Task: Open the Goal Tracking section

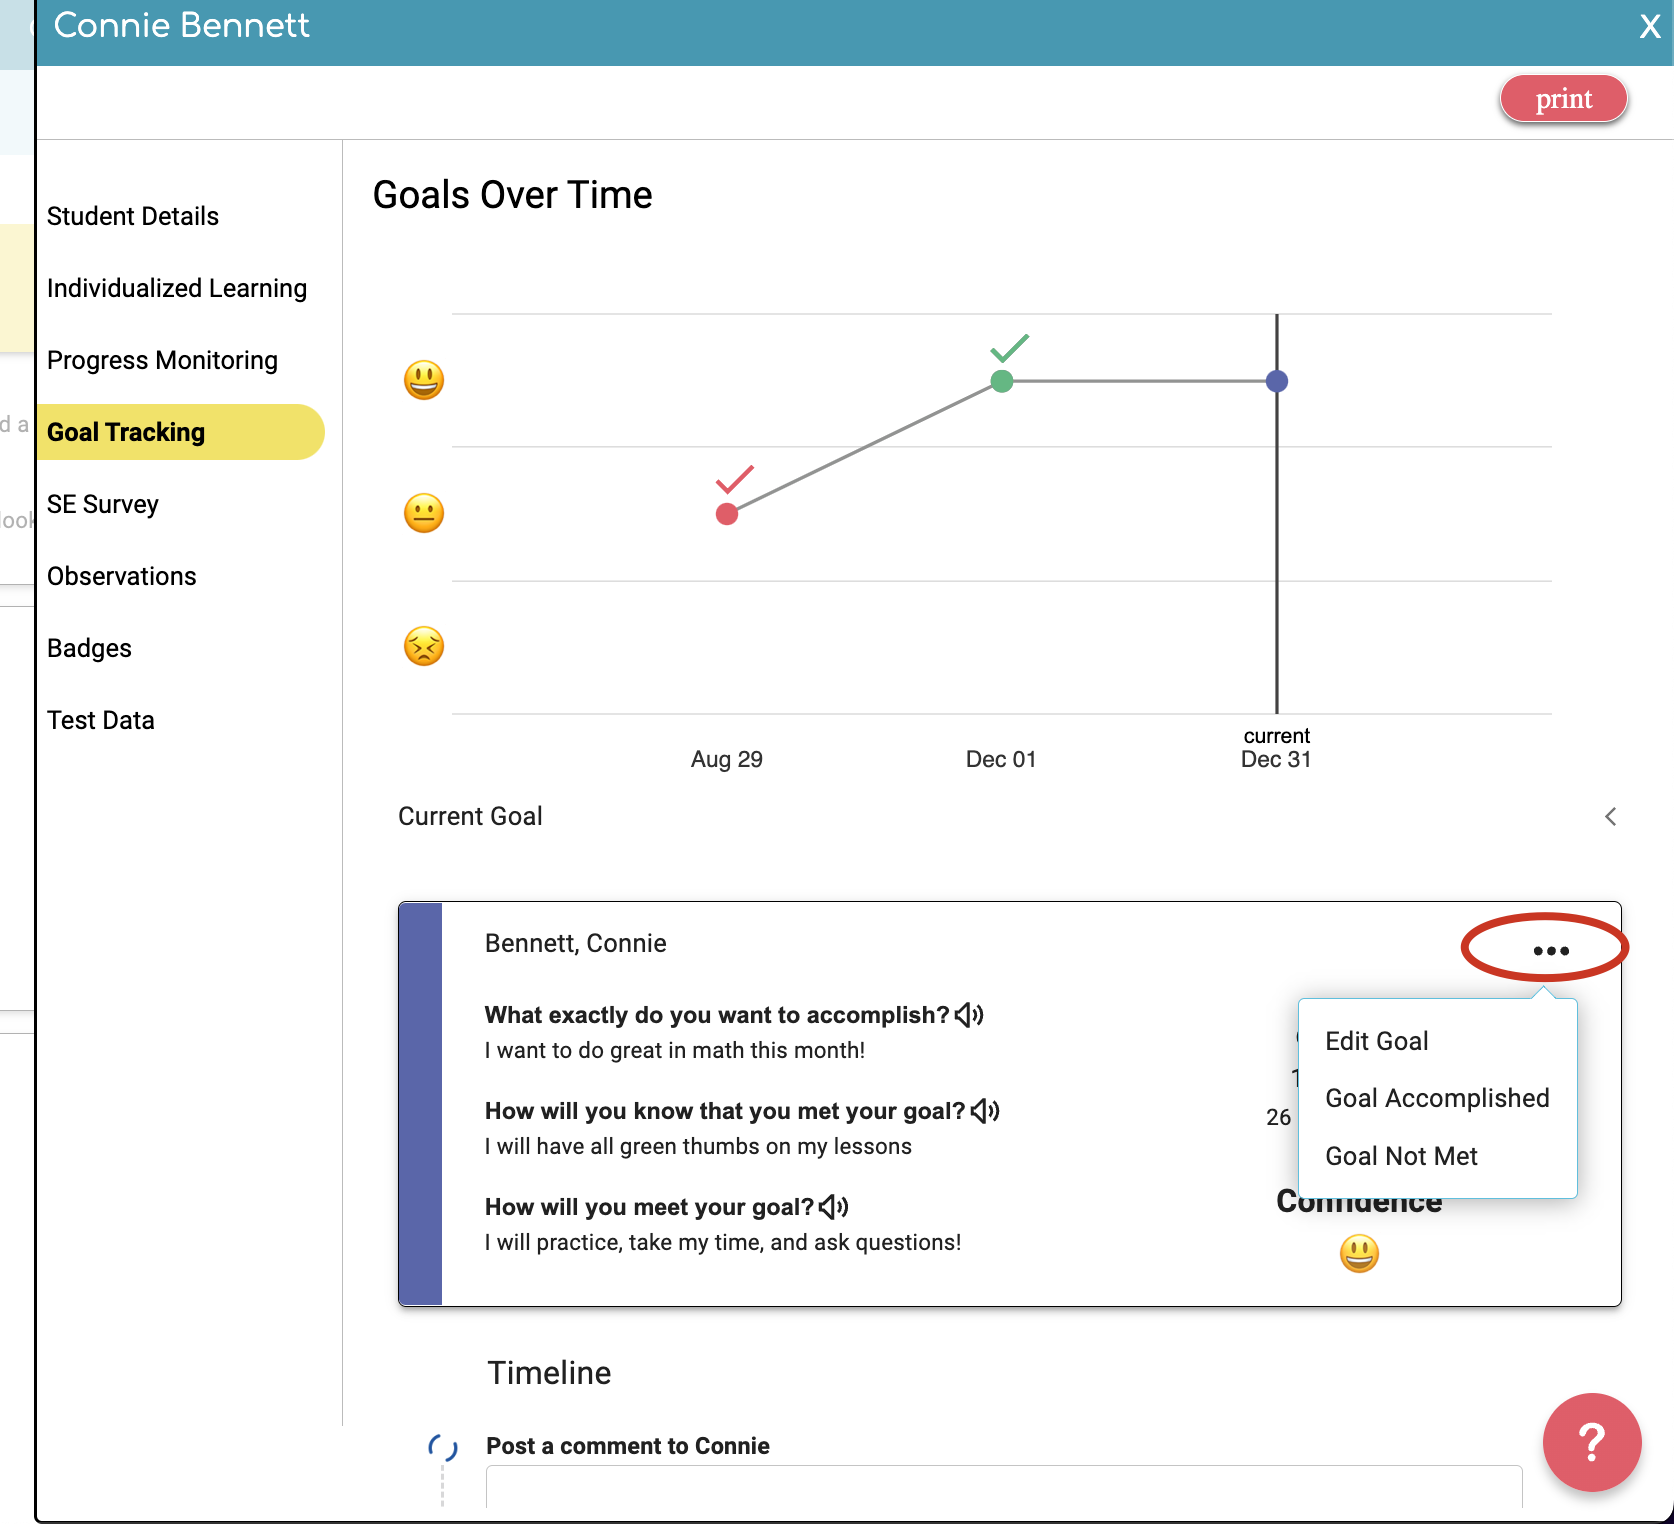Action: (x=126, y=432)
